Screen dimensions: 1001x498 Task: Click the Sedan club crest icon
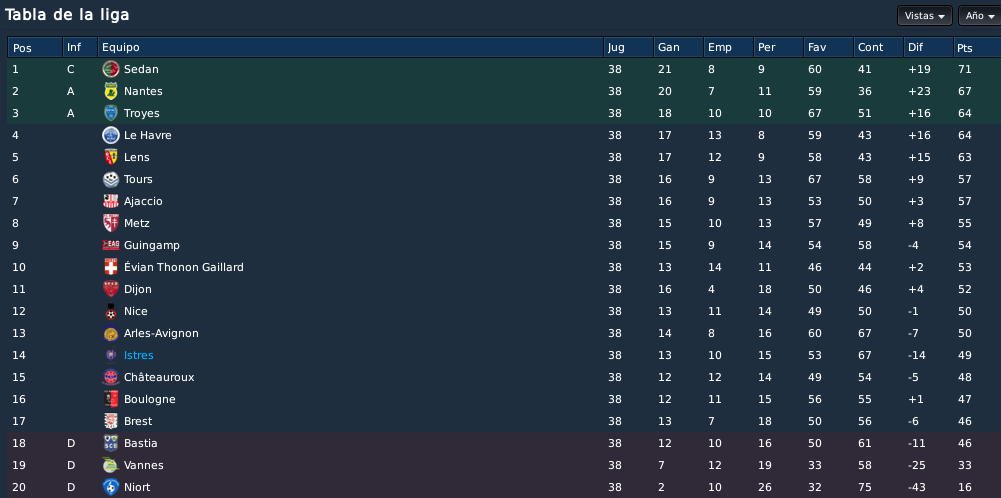pos(111,69)
